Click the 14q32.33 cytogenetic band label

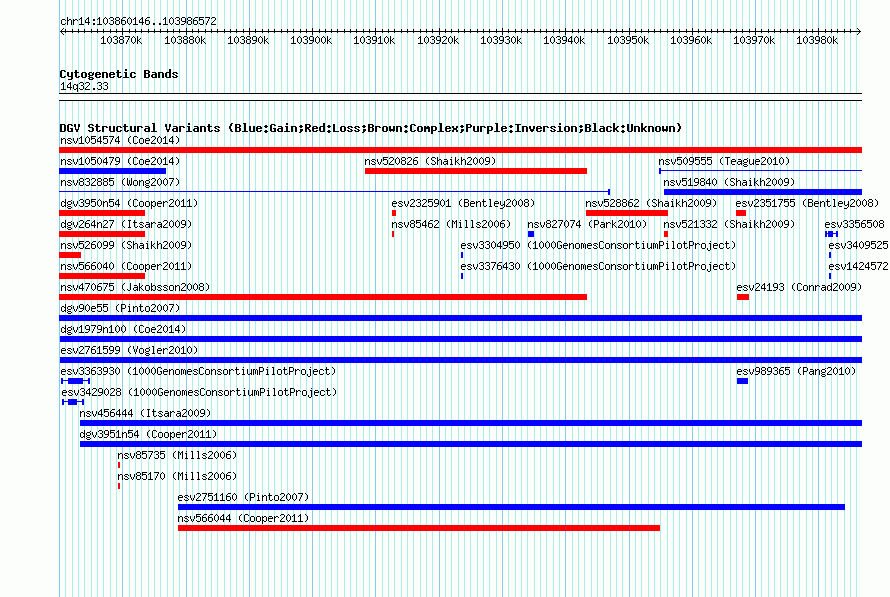[x=84, y=86]
